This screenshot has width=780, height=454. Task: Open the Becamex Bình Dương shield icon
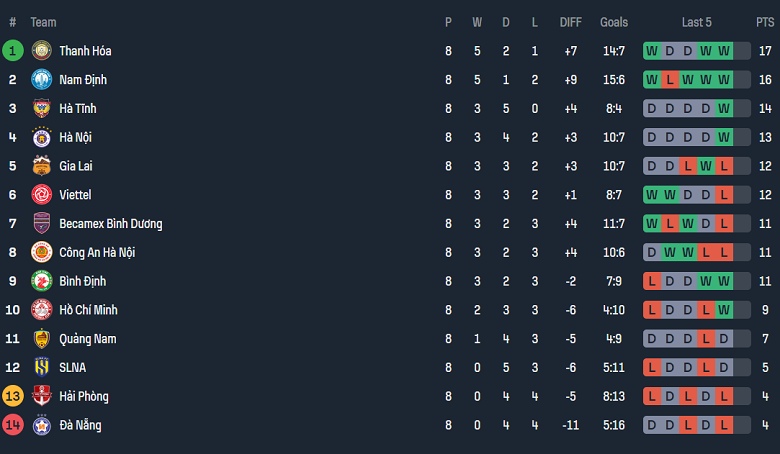[42, 224]
